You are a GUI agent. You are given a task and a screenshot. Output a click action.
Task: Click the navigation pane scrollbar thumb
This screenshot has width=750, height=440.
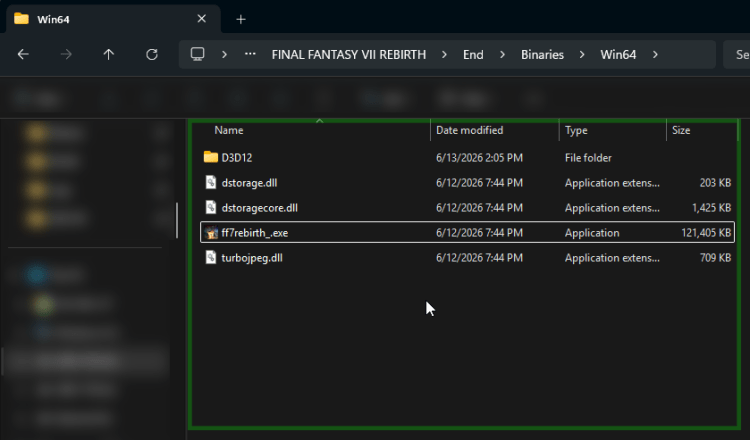point(177,220)
